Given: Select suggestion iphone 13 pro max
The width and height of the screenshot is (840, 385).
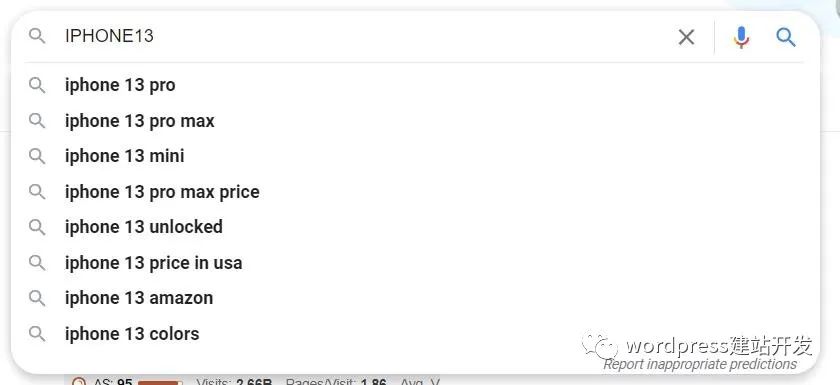Looking at the screenshot, I should point(415,120).
